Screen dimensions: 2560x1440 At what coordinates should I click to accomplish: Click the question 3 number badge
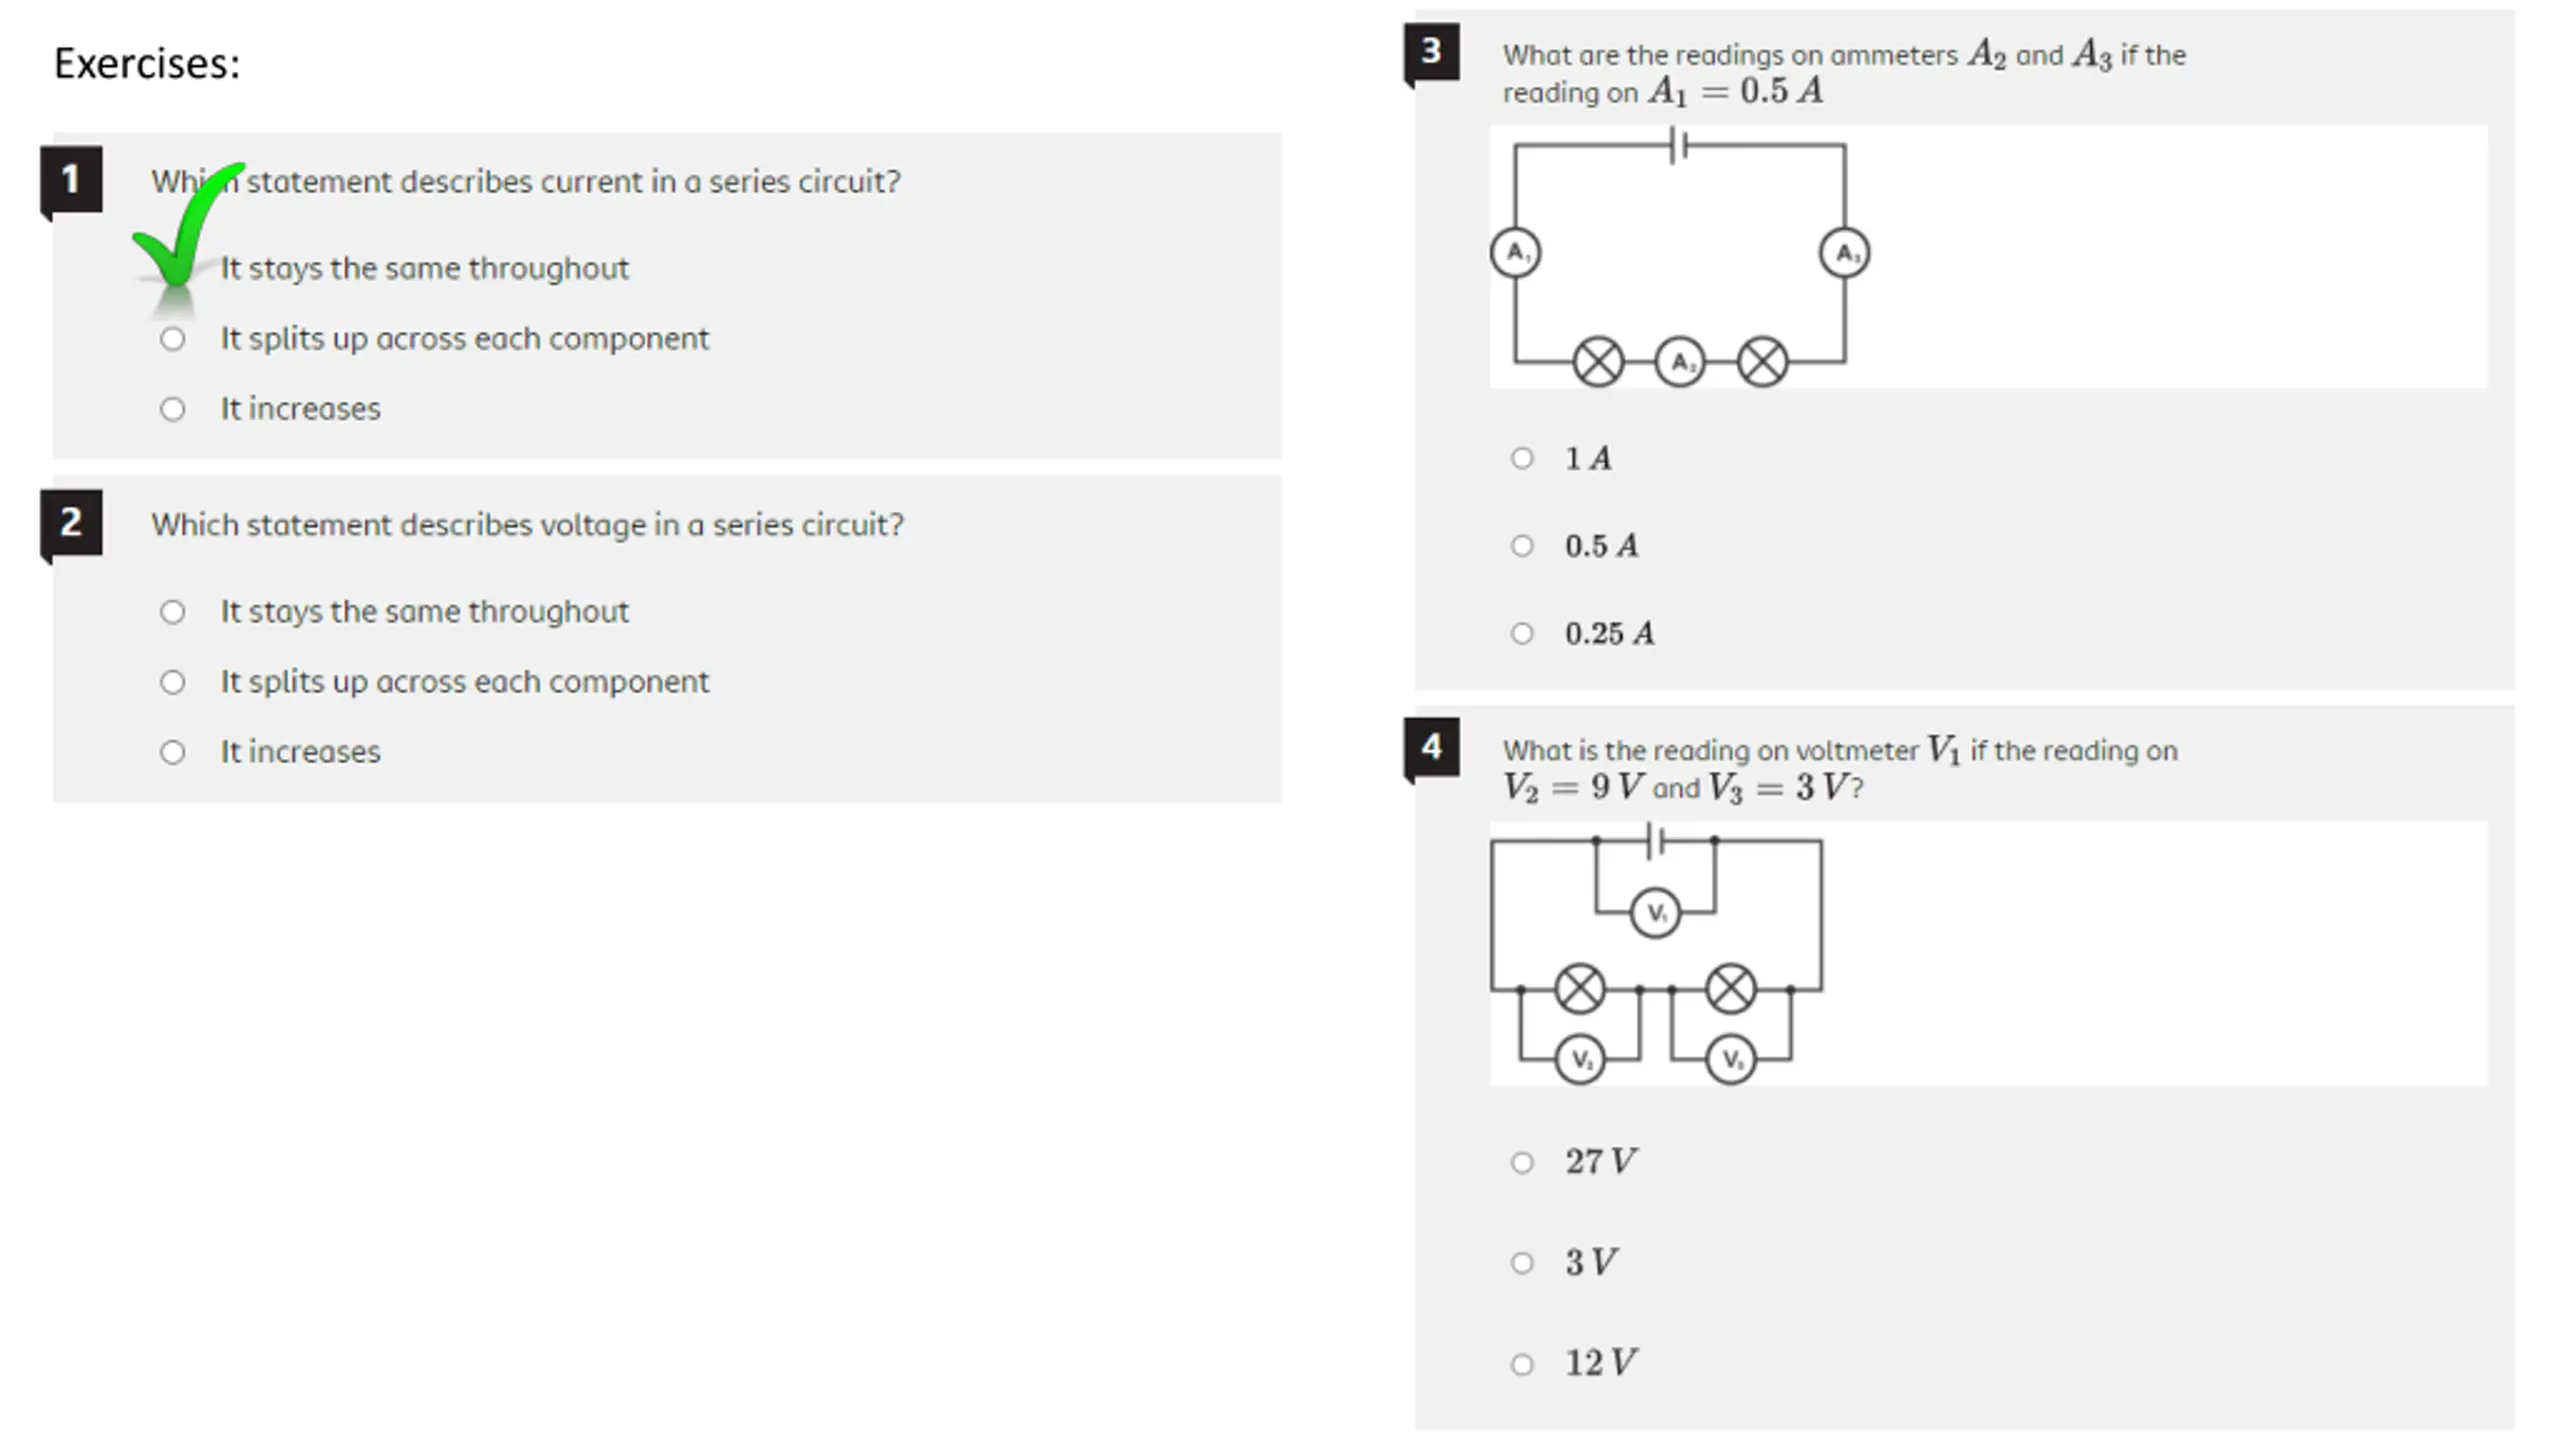pos(1432,51)
